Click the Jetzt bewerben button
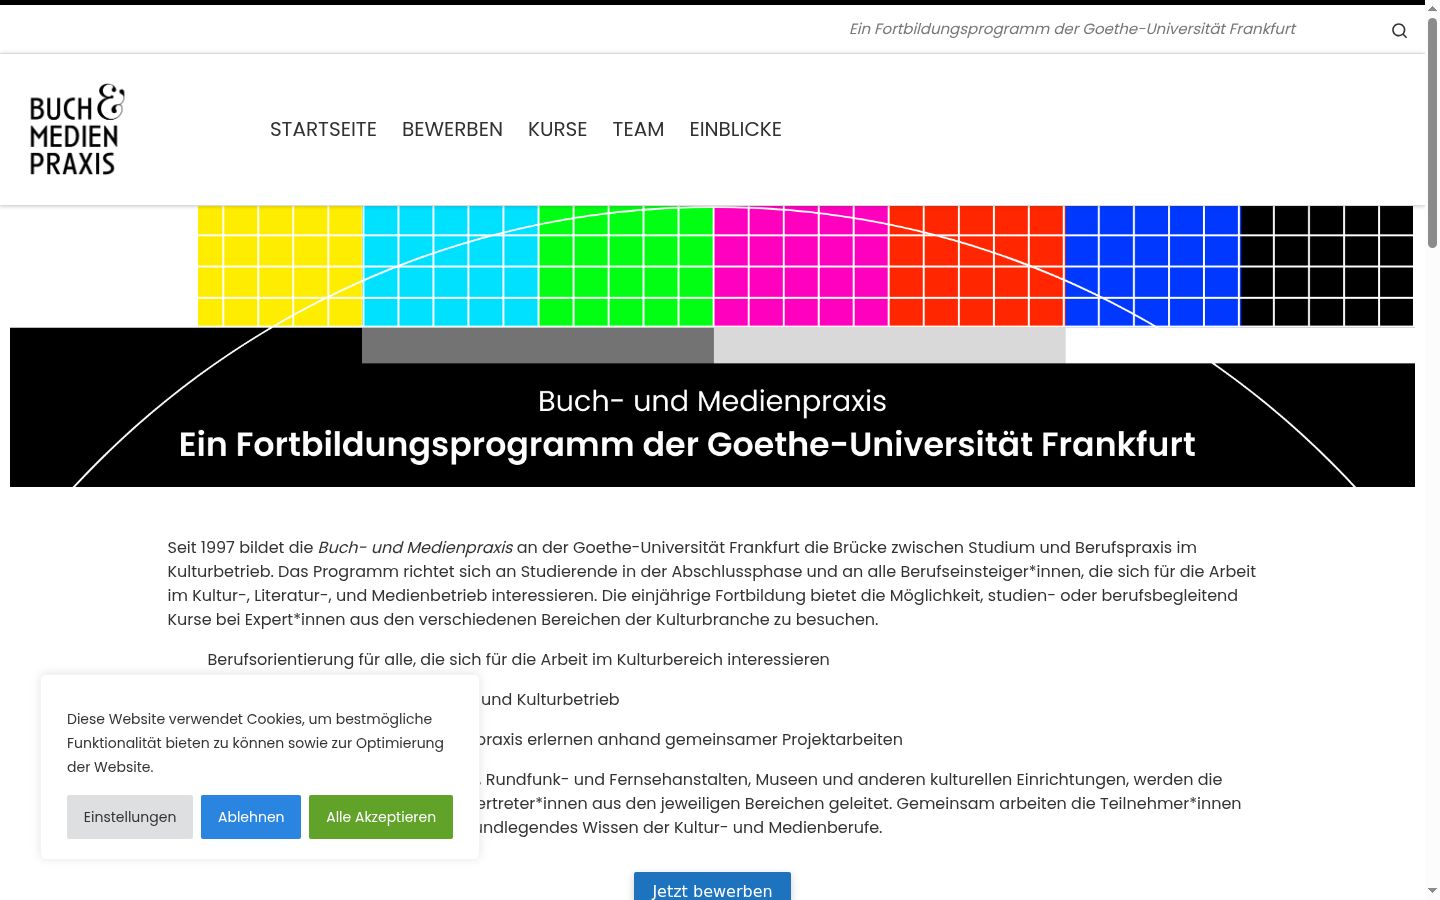The image size is (1440, 900). (x=712, y=887)
